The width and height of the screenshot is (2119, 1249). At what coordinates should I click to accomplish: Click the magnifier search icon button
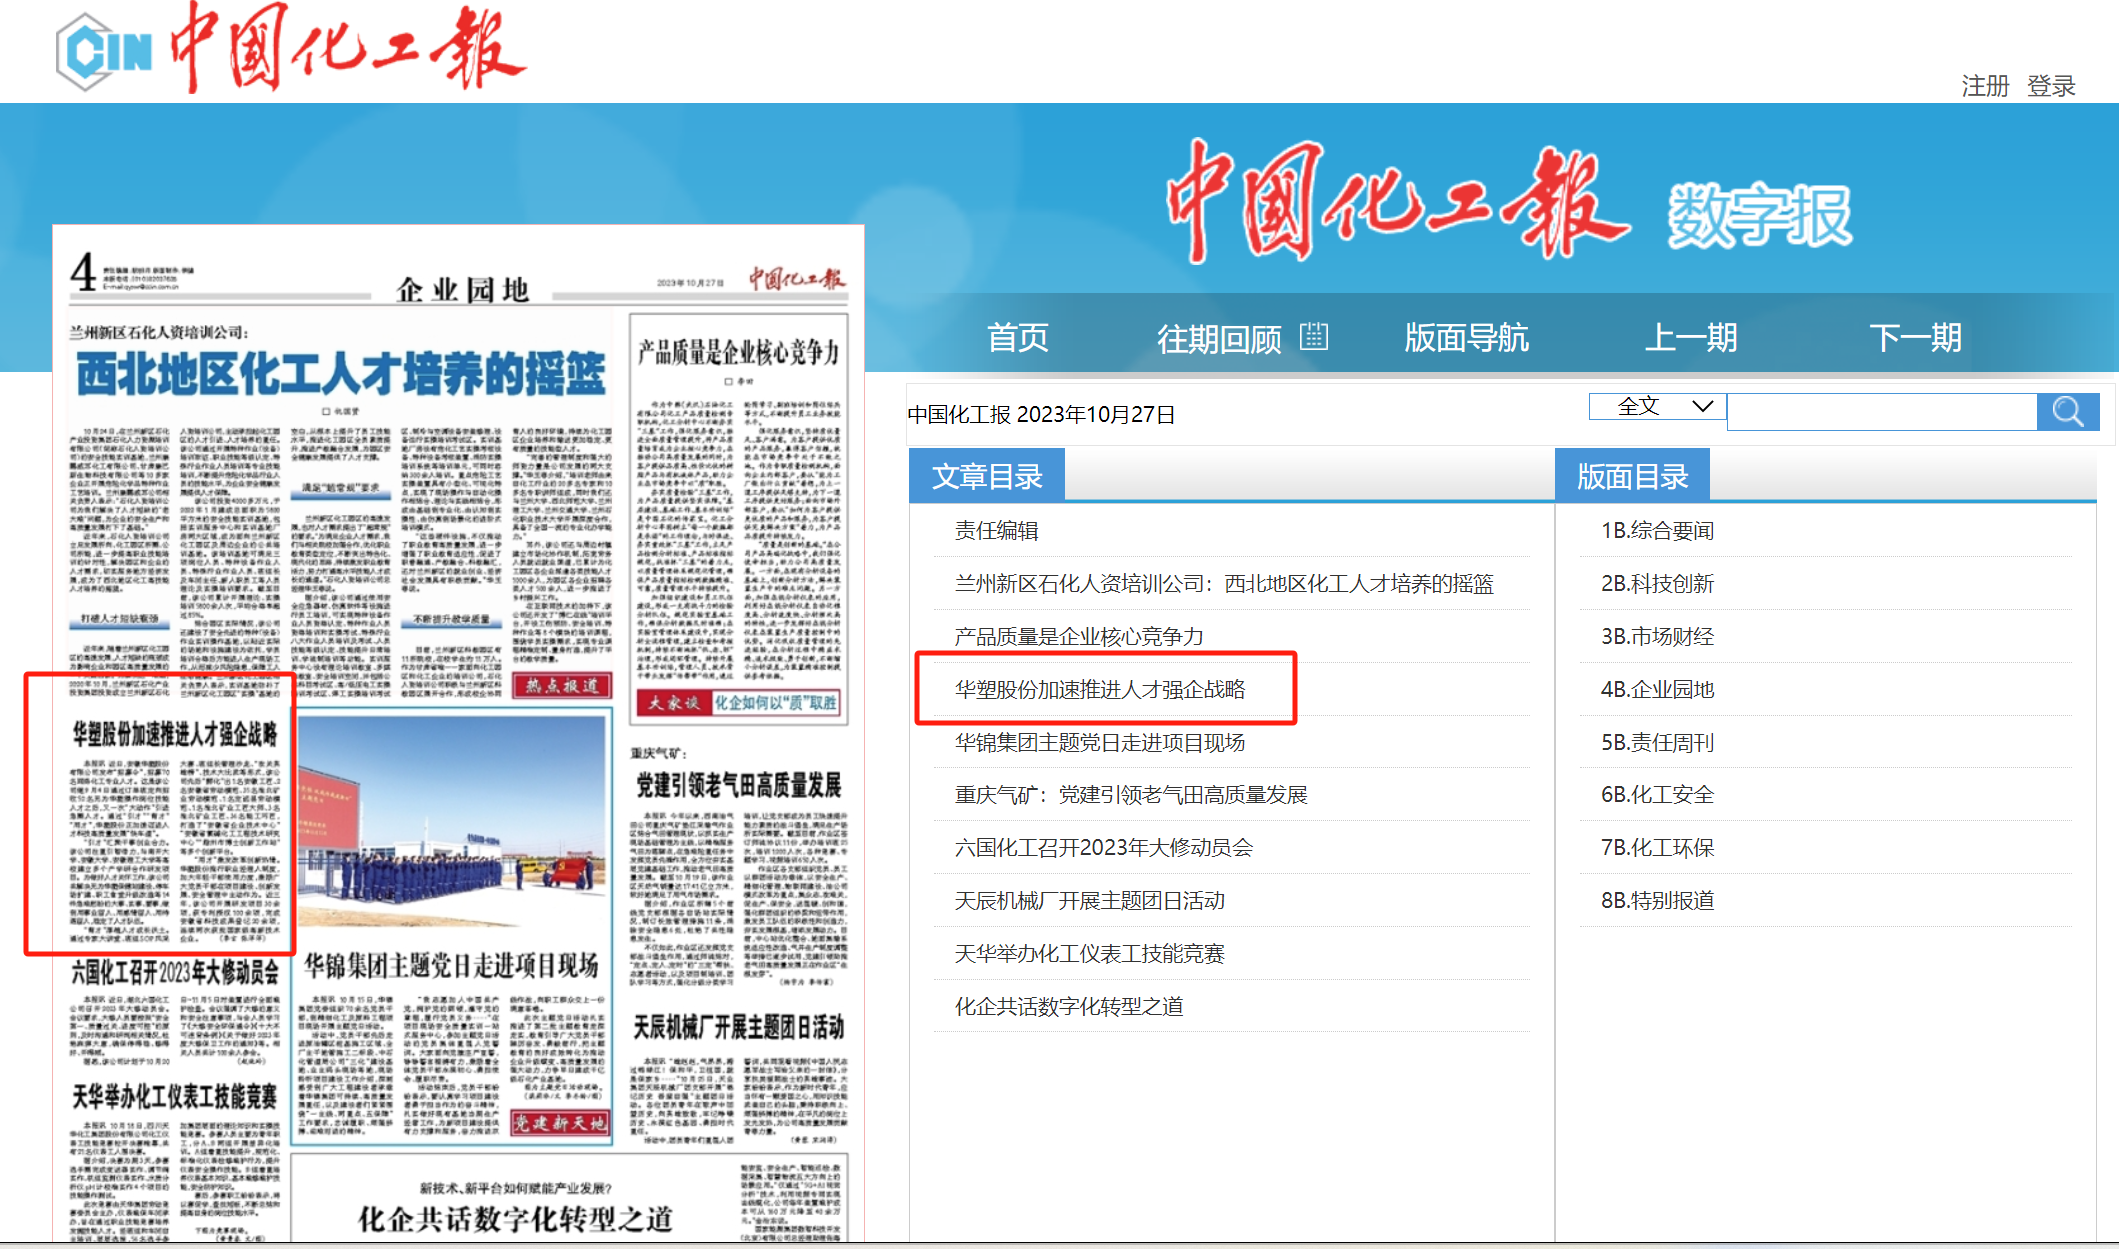tap(2067, 411)
